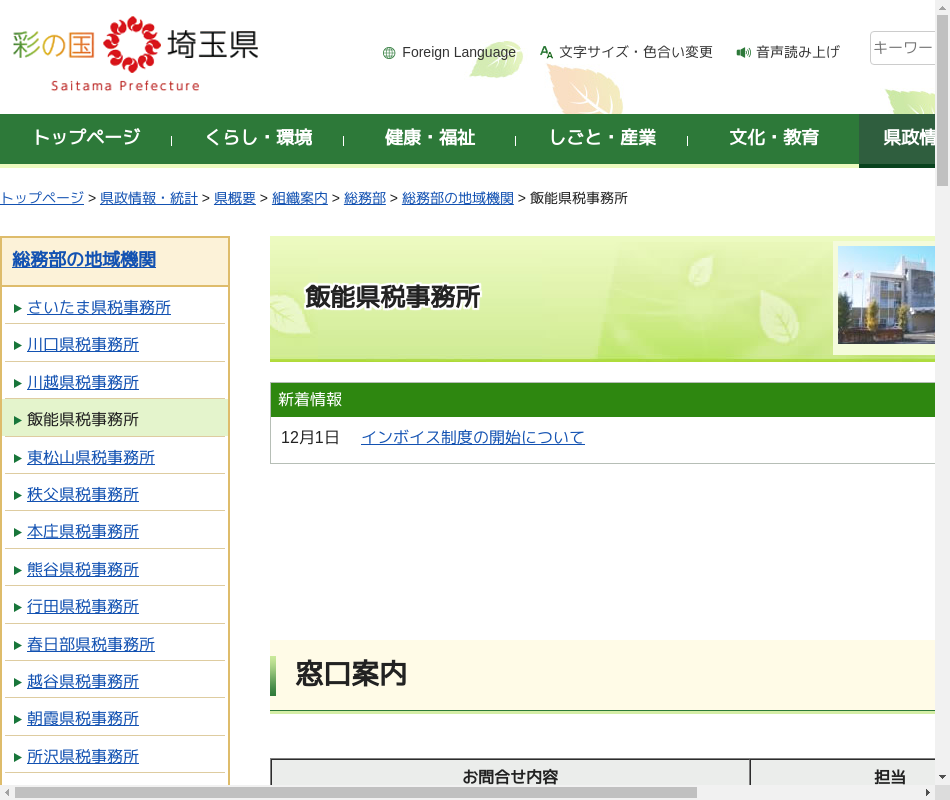Open 本庄県税事務所 in the sidebar
Viewport: 950px width, 800px height.
point(83,532)
